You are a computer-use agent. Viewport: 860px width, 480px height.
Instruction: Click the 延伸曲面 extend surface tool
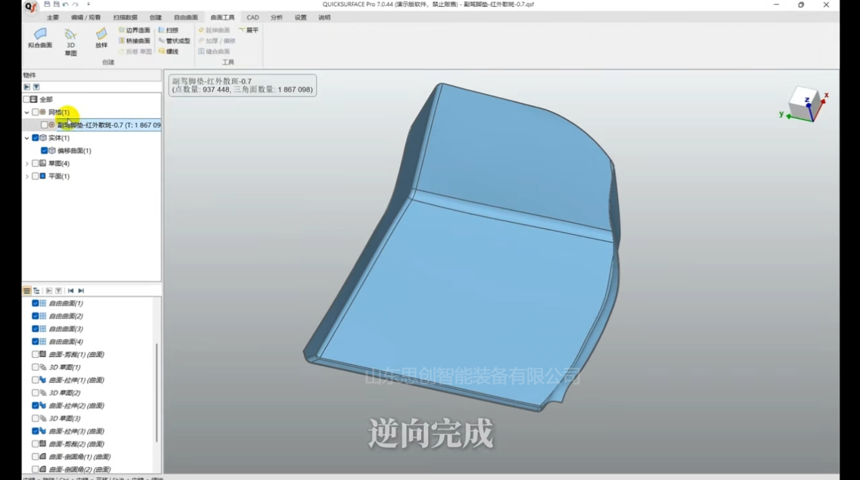tap(214, 30)
